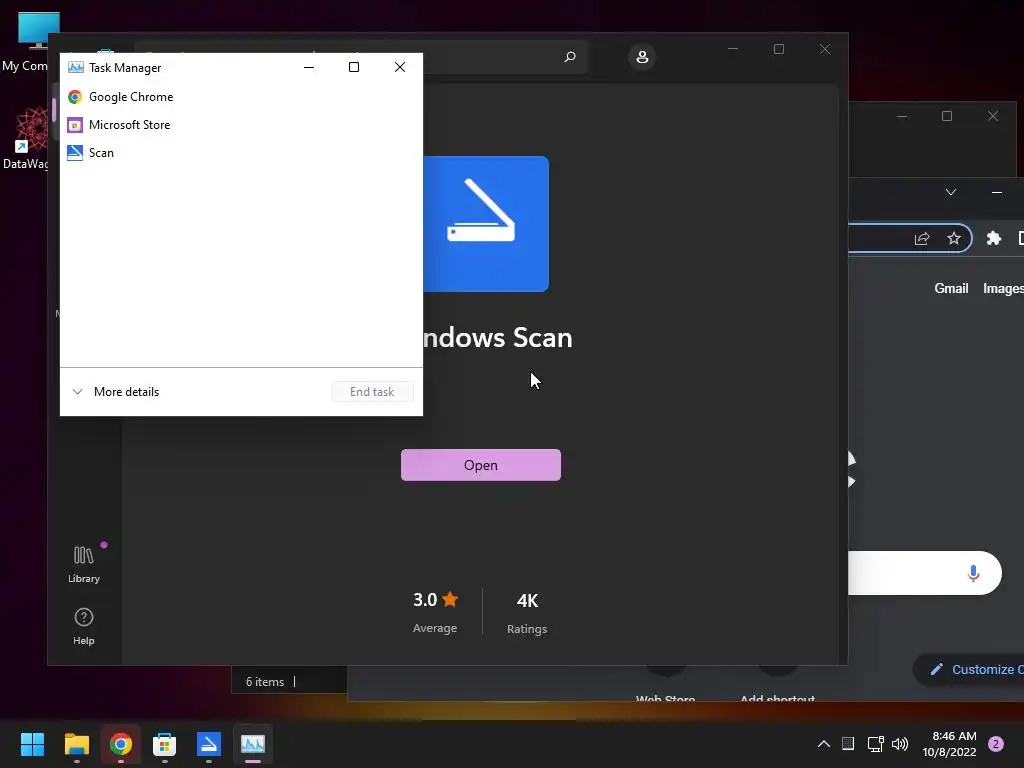Maximize the Microsoft Store window
Image resolution: width=1024 pixels, height=768 pixels.
pyautogui.click(x=778, y=49)
